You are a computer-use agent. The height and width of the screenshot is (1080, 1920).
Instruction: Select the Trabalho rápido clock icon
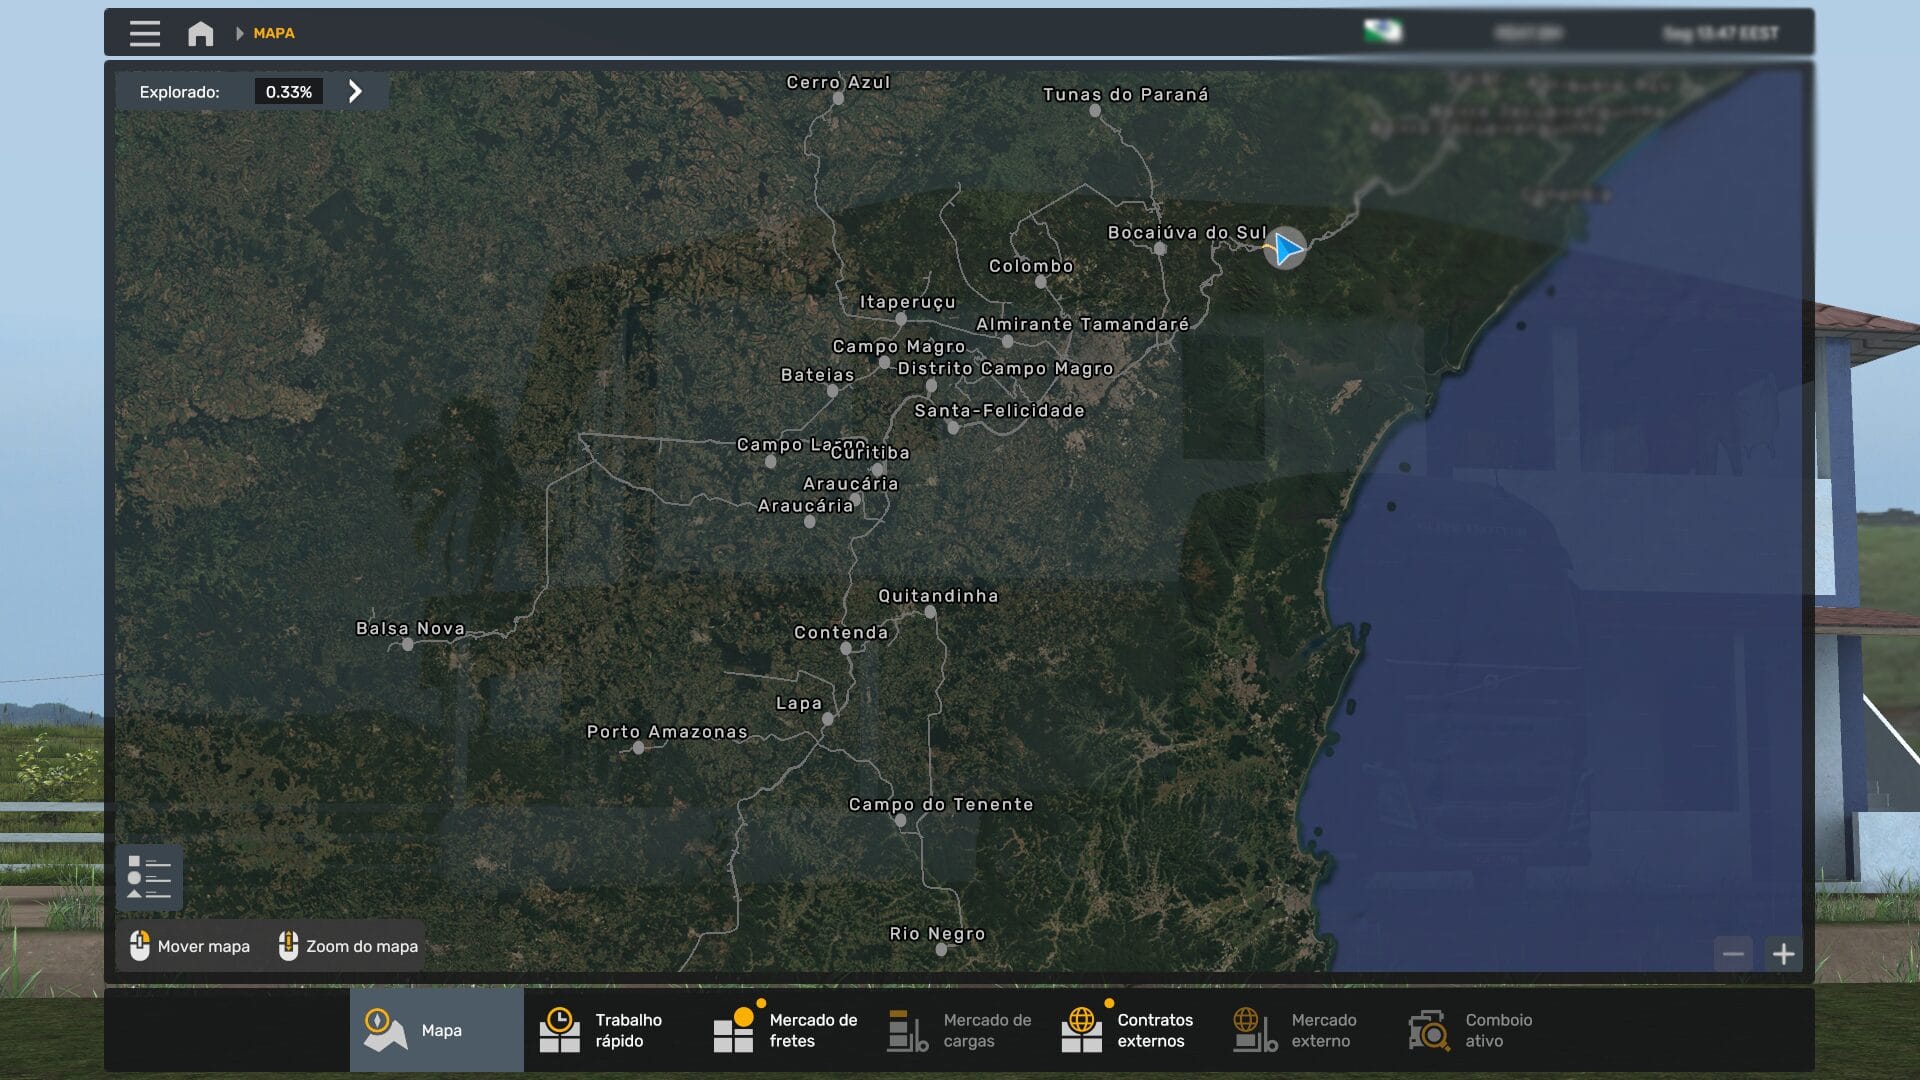pos(561,1029)
